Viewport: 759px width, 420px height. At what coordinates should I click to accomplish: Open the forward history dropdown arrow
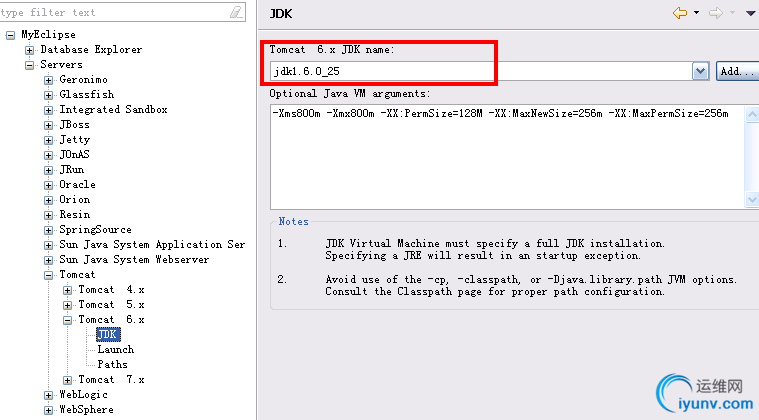pos(732,13)
